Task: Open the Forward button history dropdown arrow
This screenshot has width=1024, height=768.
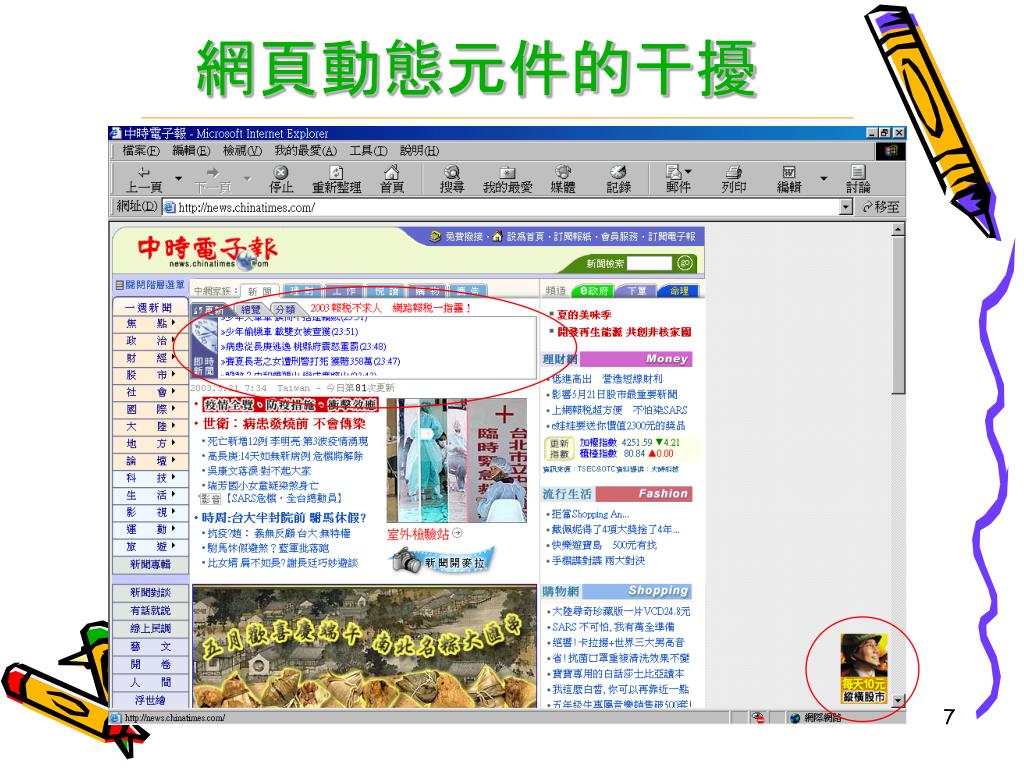Action: (248, 178)
